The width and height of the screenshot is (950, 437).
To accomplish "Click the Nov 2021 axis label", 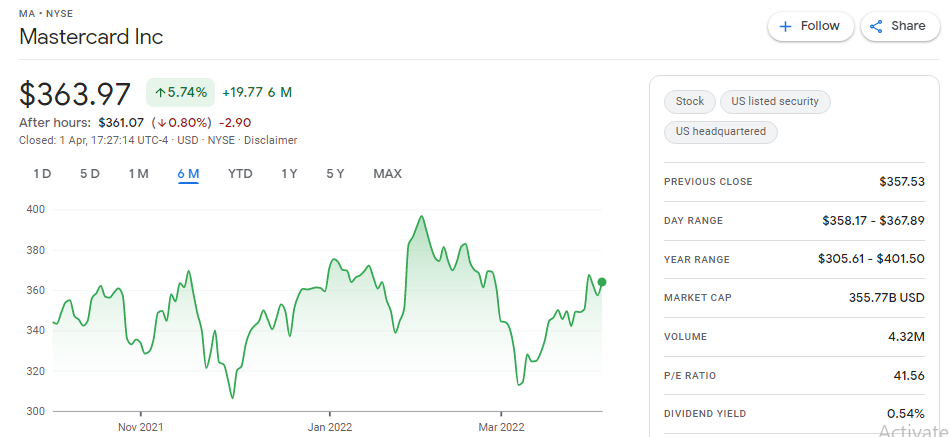I will (x=141, y=427).
